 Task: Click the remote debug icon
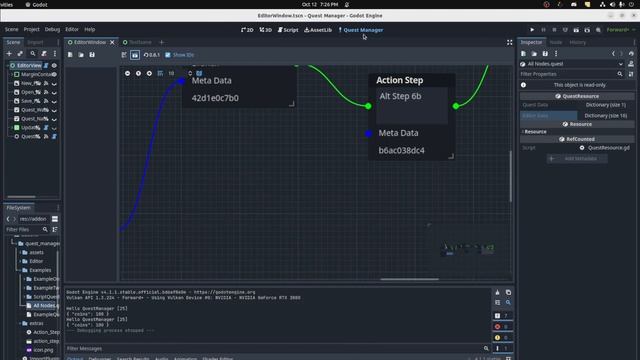[x=565, y=30]
